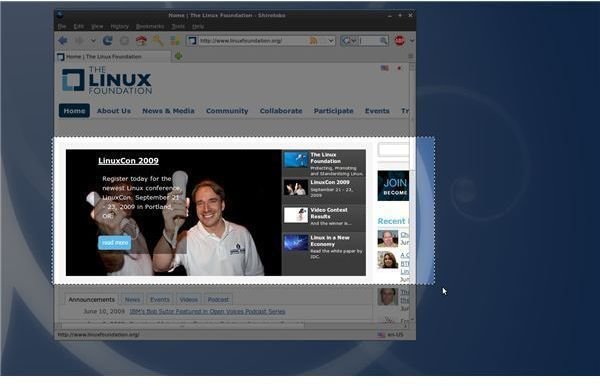The image size is (600, 386).
Task: Go back using the blue back arrow
Action: click(62, 40)
